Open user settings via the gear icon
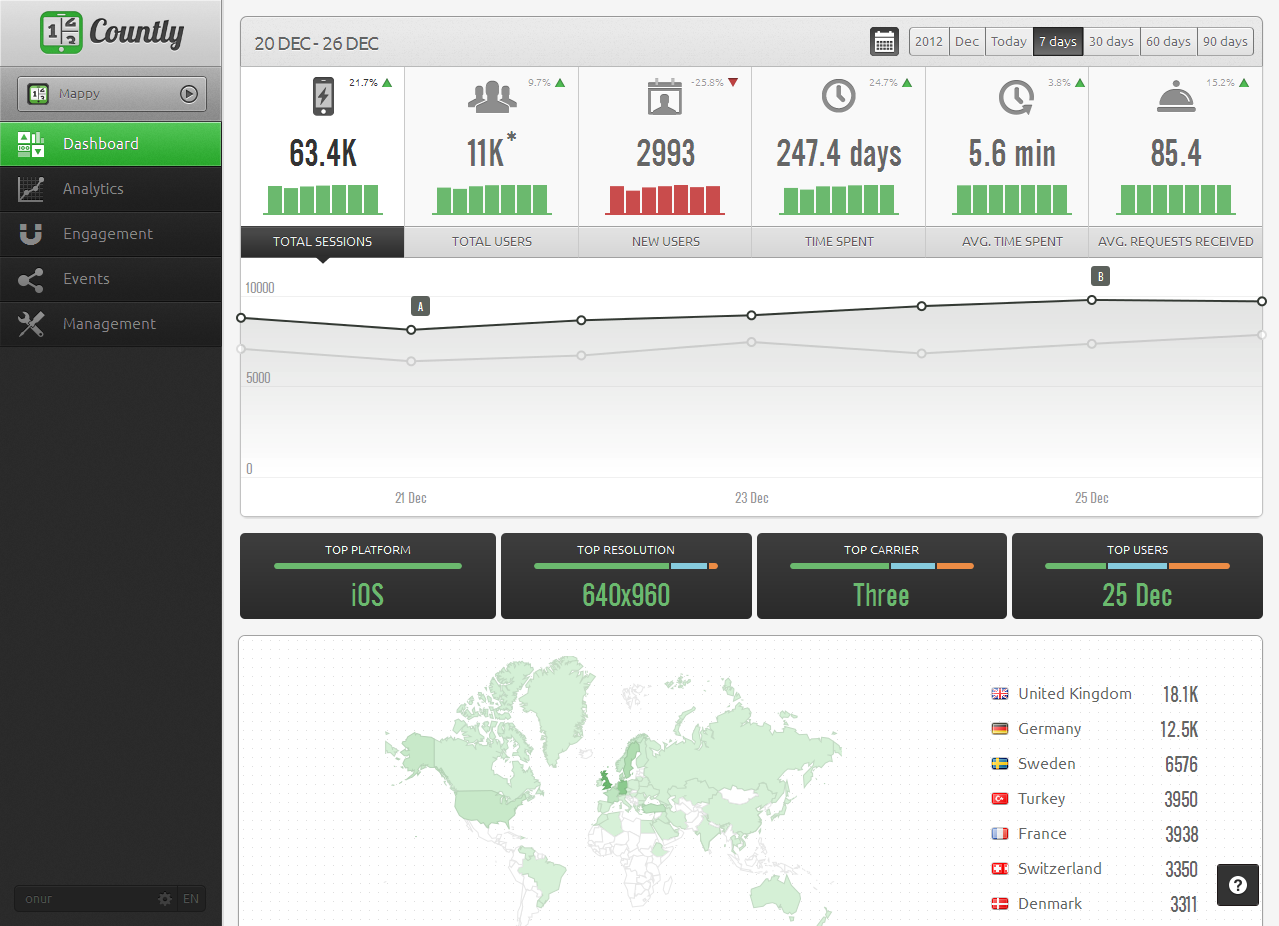 (x=164, y=898)
